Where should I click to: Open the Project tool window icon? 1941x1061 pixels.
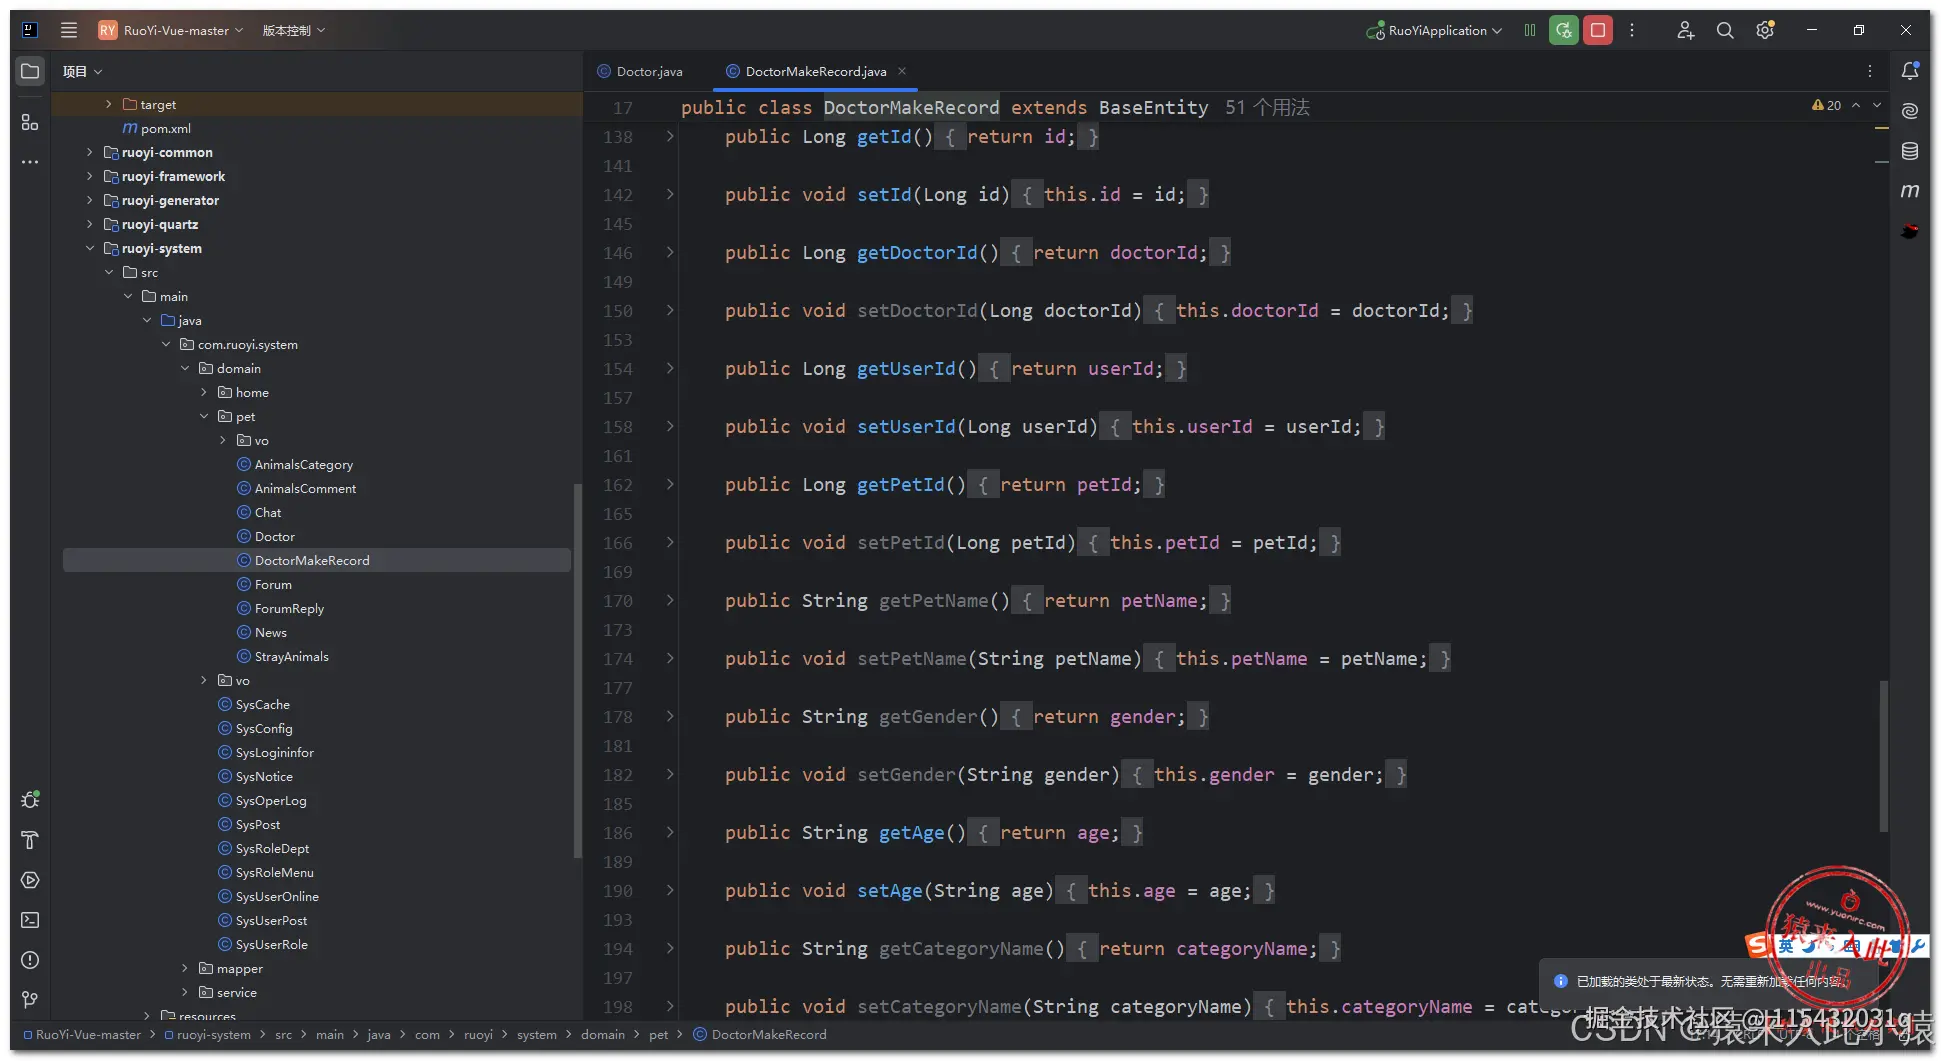pyautogui.click(x=30, y=71)
